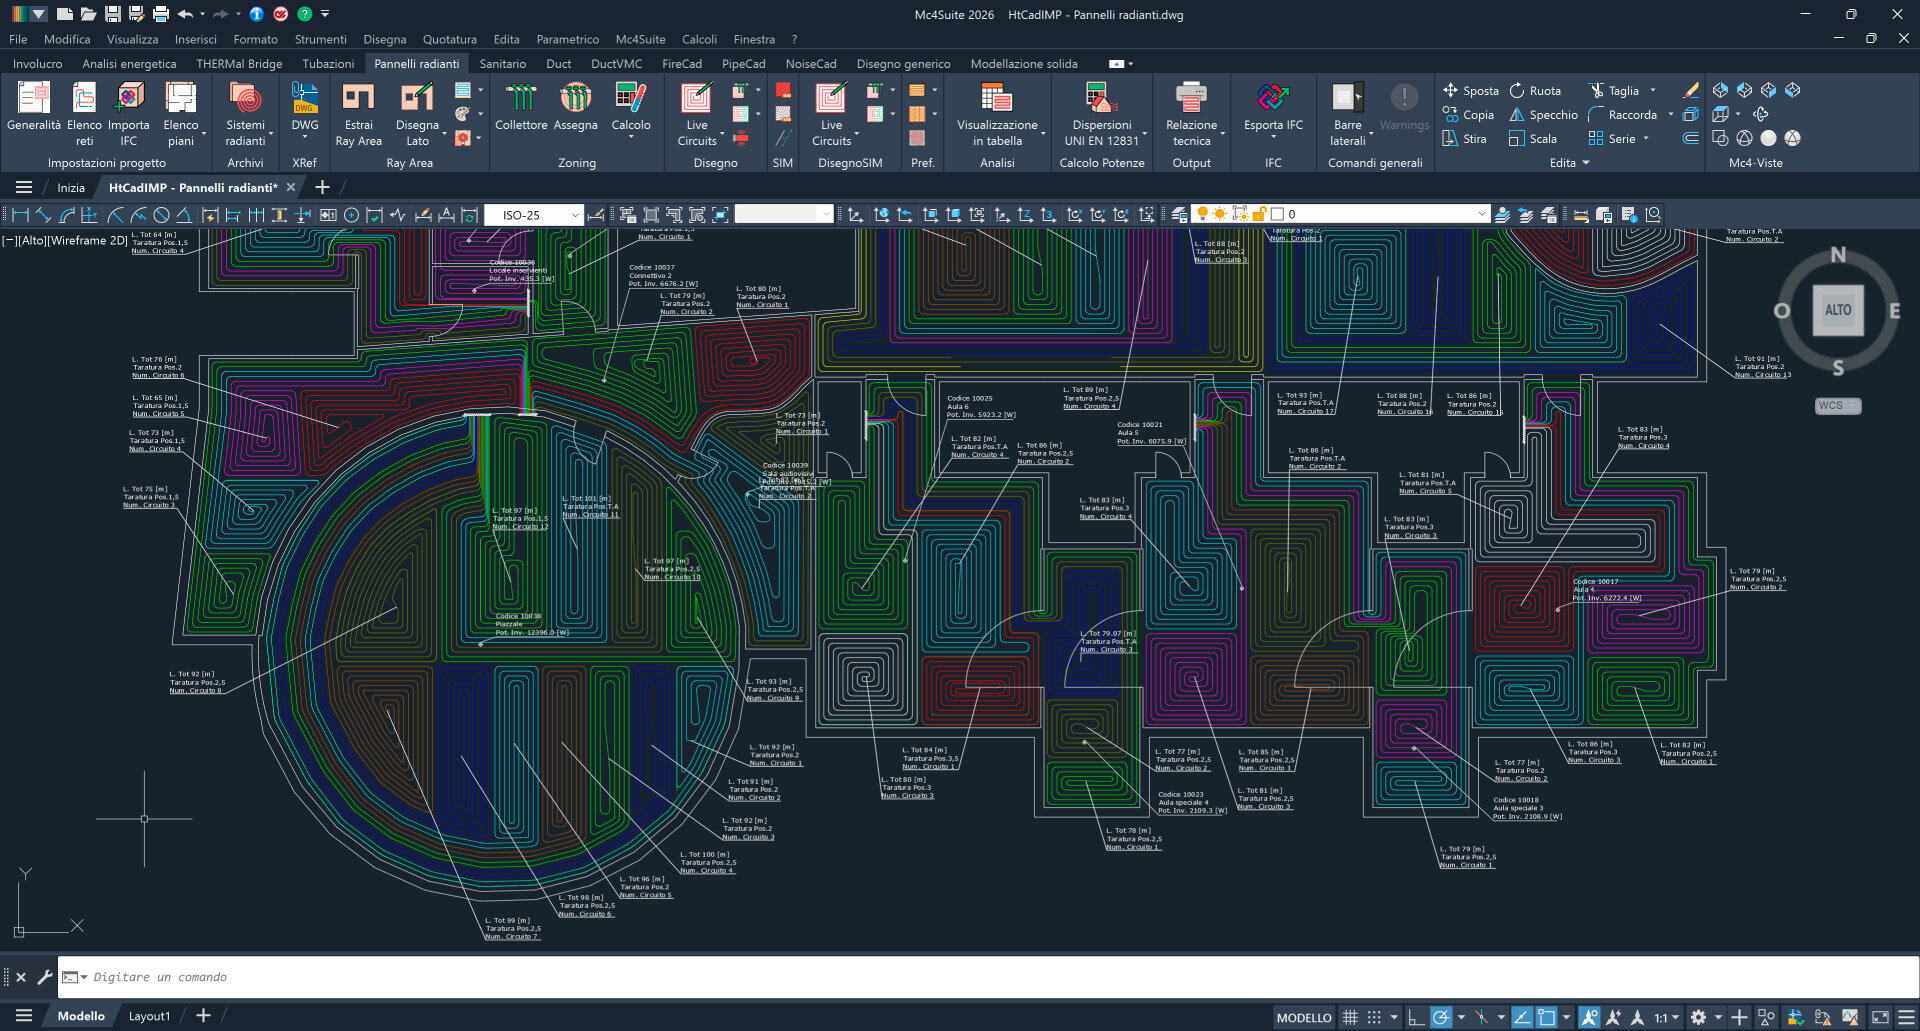Add a new drawing tab with plus
Viewport: 1920px width, 1031px height.
coord(322,187)
